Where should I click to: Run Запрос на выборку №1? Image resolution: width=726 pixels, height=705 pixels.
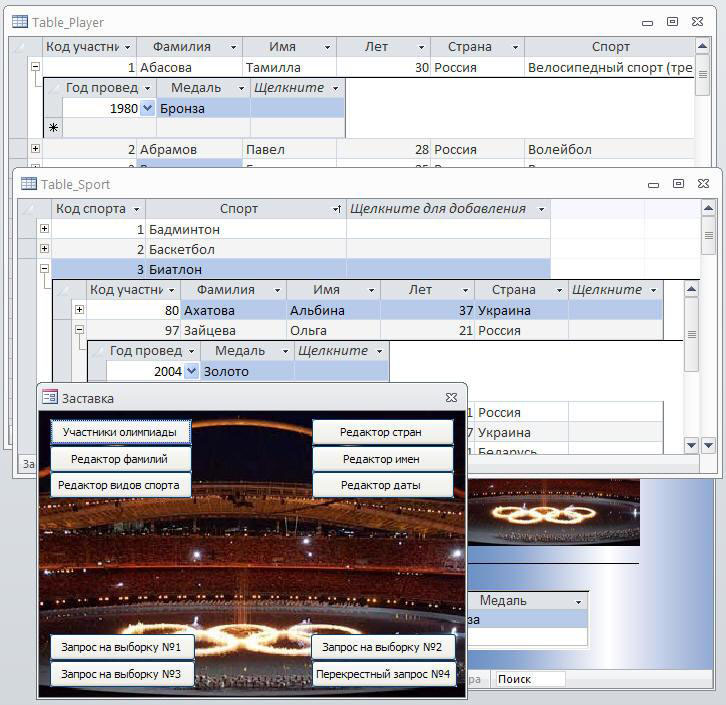pos(121,647)
